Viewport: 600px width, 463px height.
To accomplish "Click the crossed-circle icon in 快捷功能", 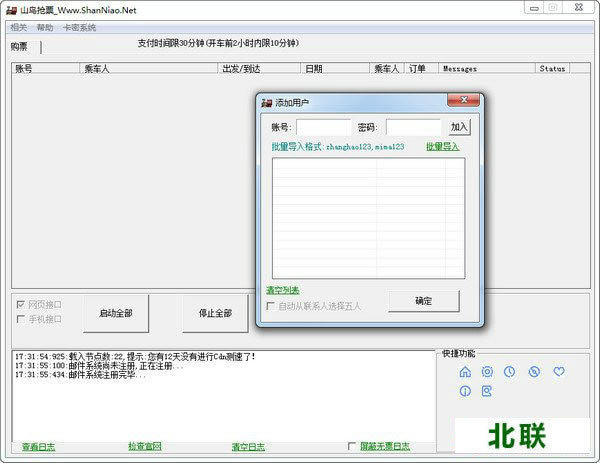I will pyautogui.click(x=534, y=372).
